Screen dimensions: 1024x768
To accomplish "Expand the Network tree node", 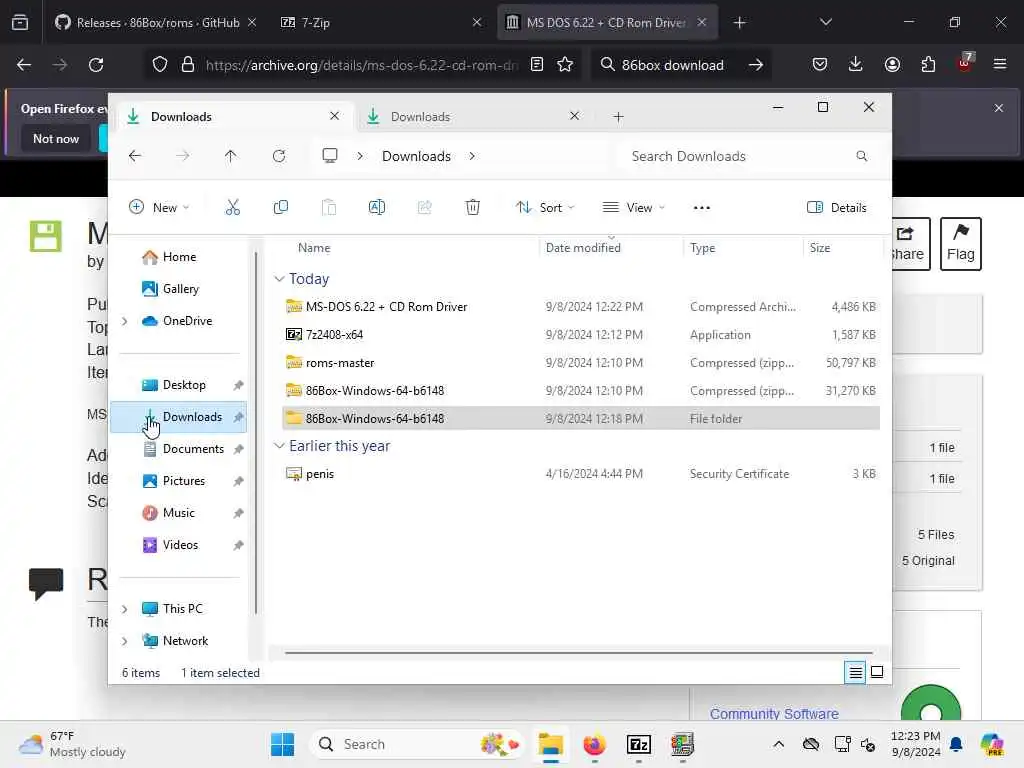I will point(125,641).
